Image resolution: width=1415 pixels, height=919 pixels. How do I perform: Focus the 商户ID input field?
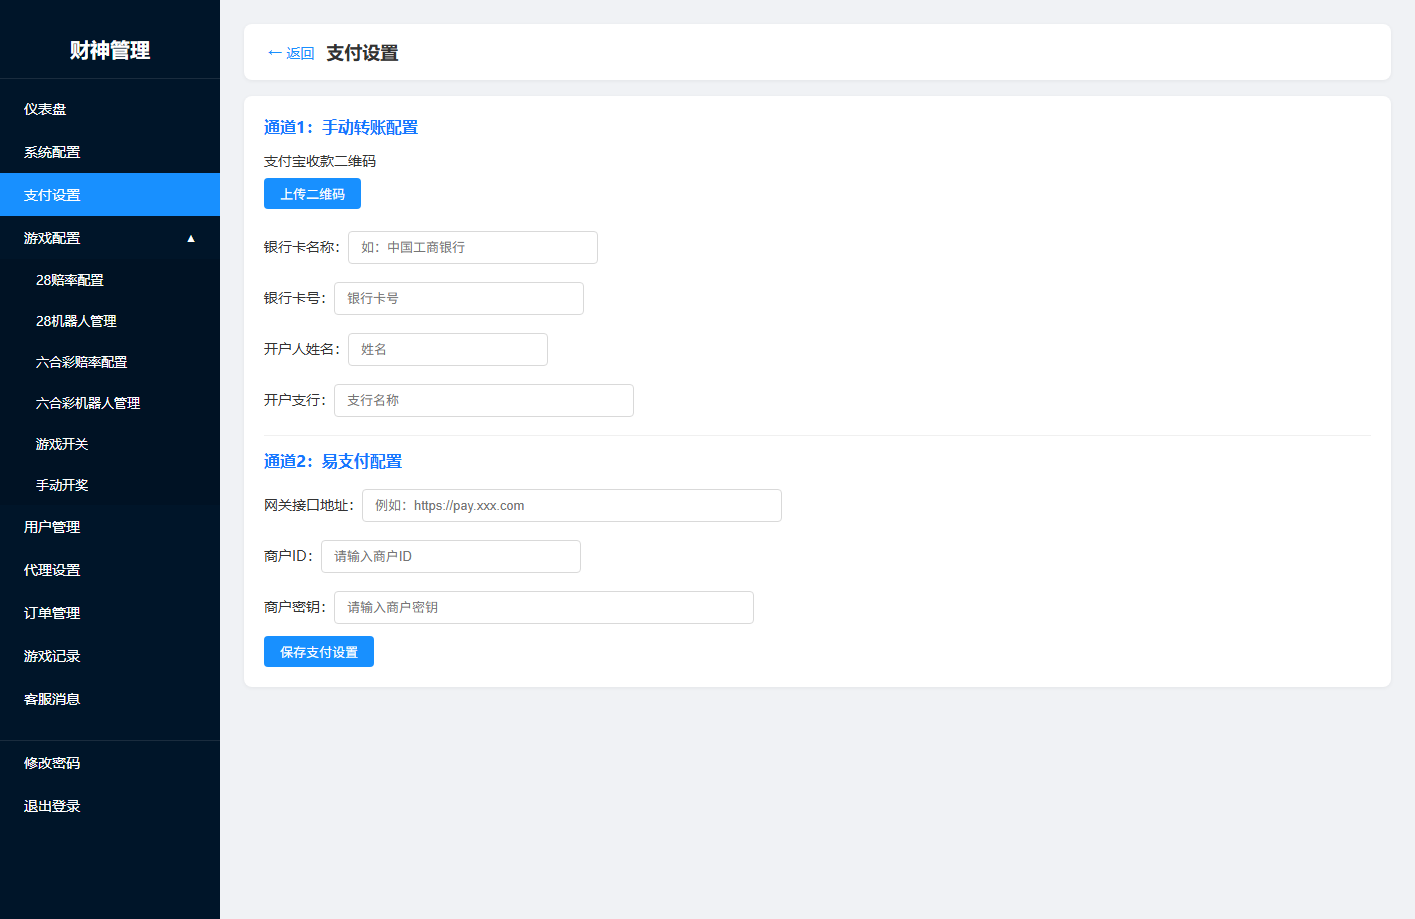[451, 557]
